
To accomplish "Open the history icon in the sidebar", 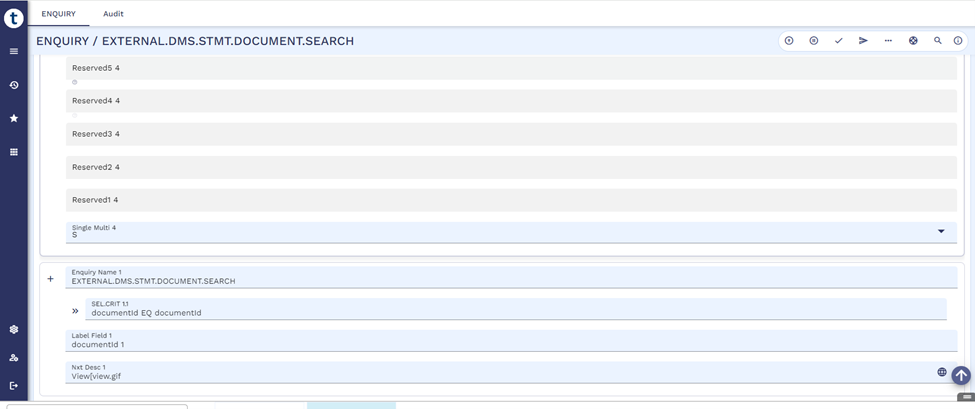I will [x=14, y=85].
